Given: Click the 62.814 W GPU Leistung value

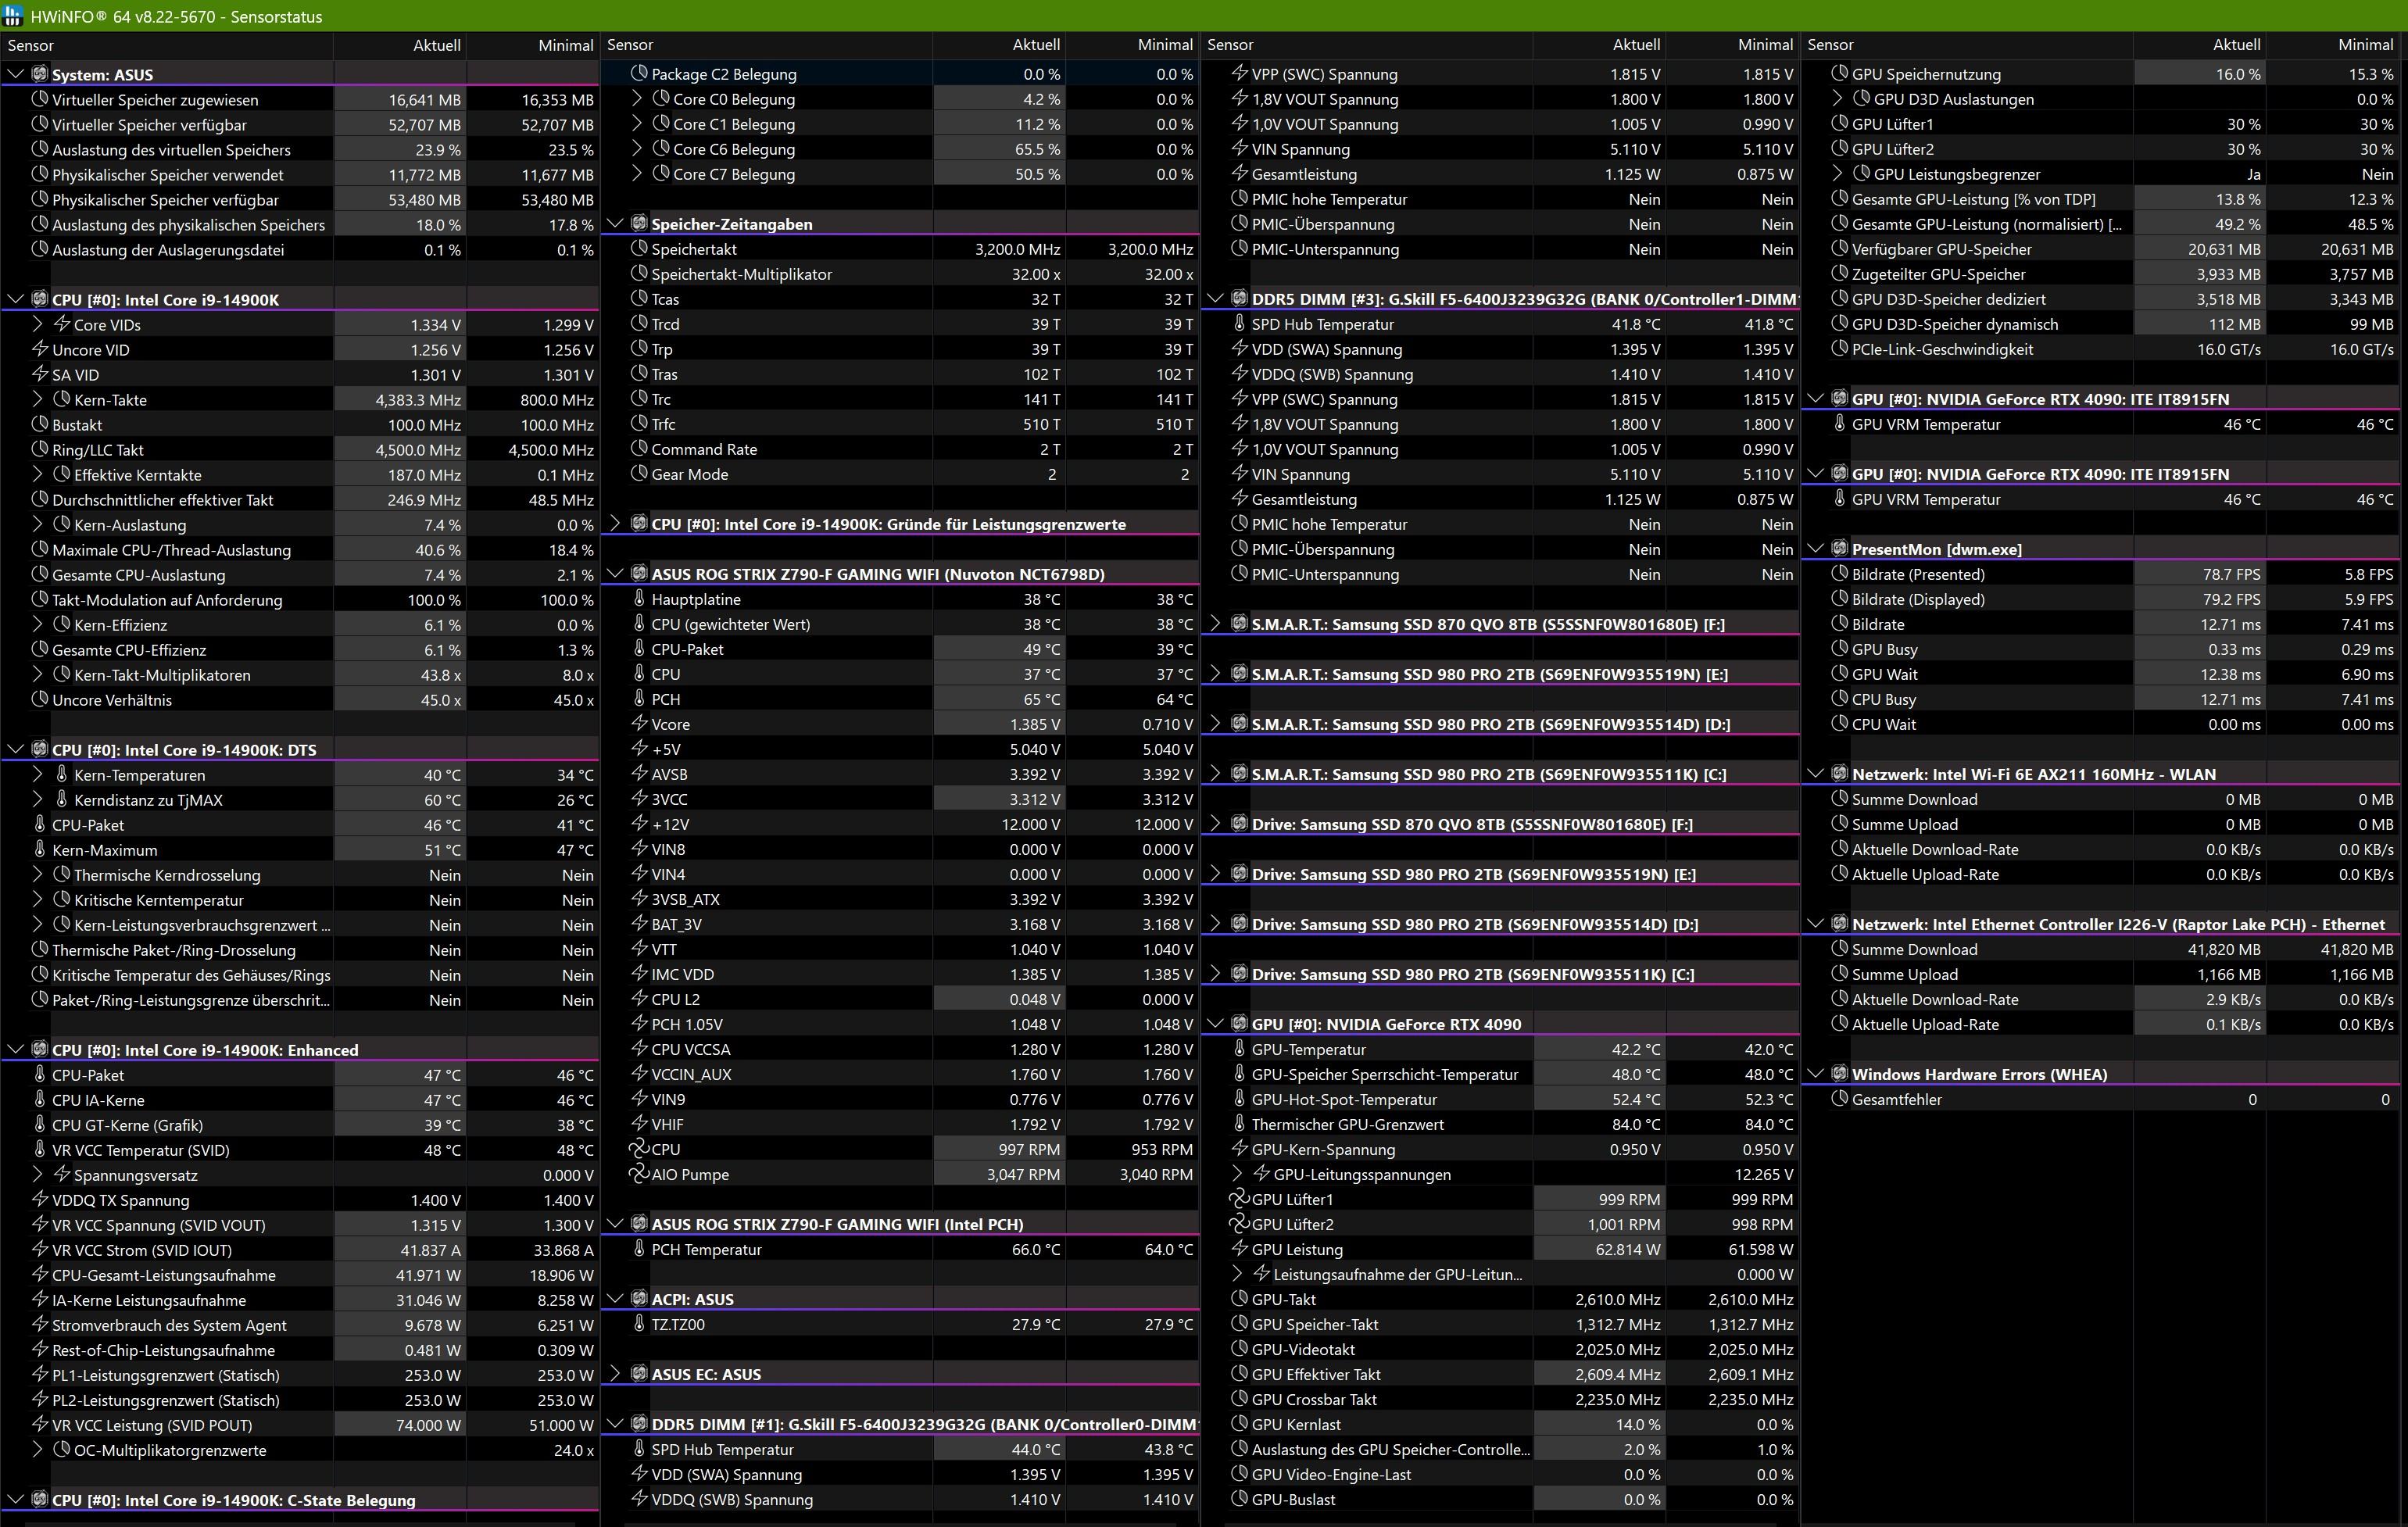Looking at the screenshot, I should pyautogui.click(x=1628, y=1248).
